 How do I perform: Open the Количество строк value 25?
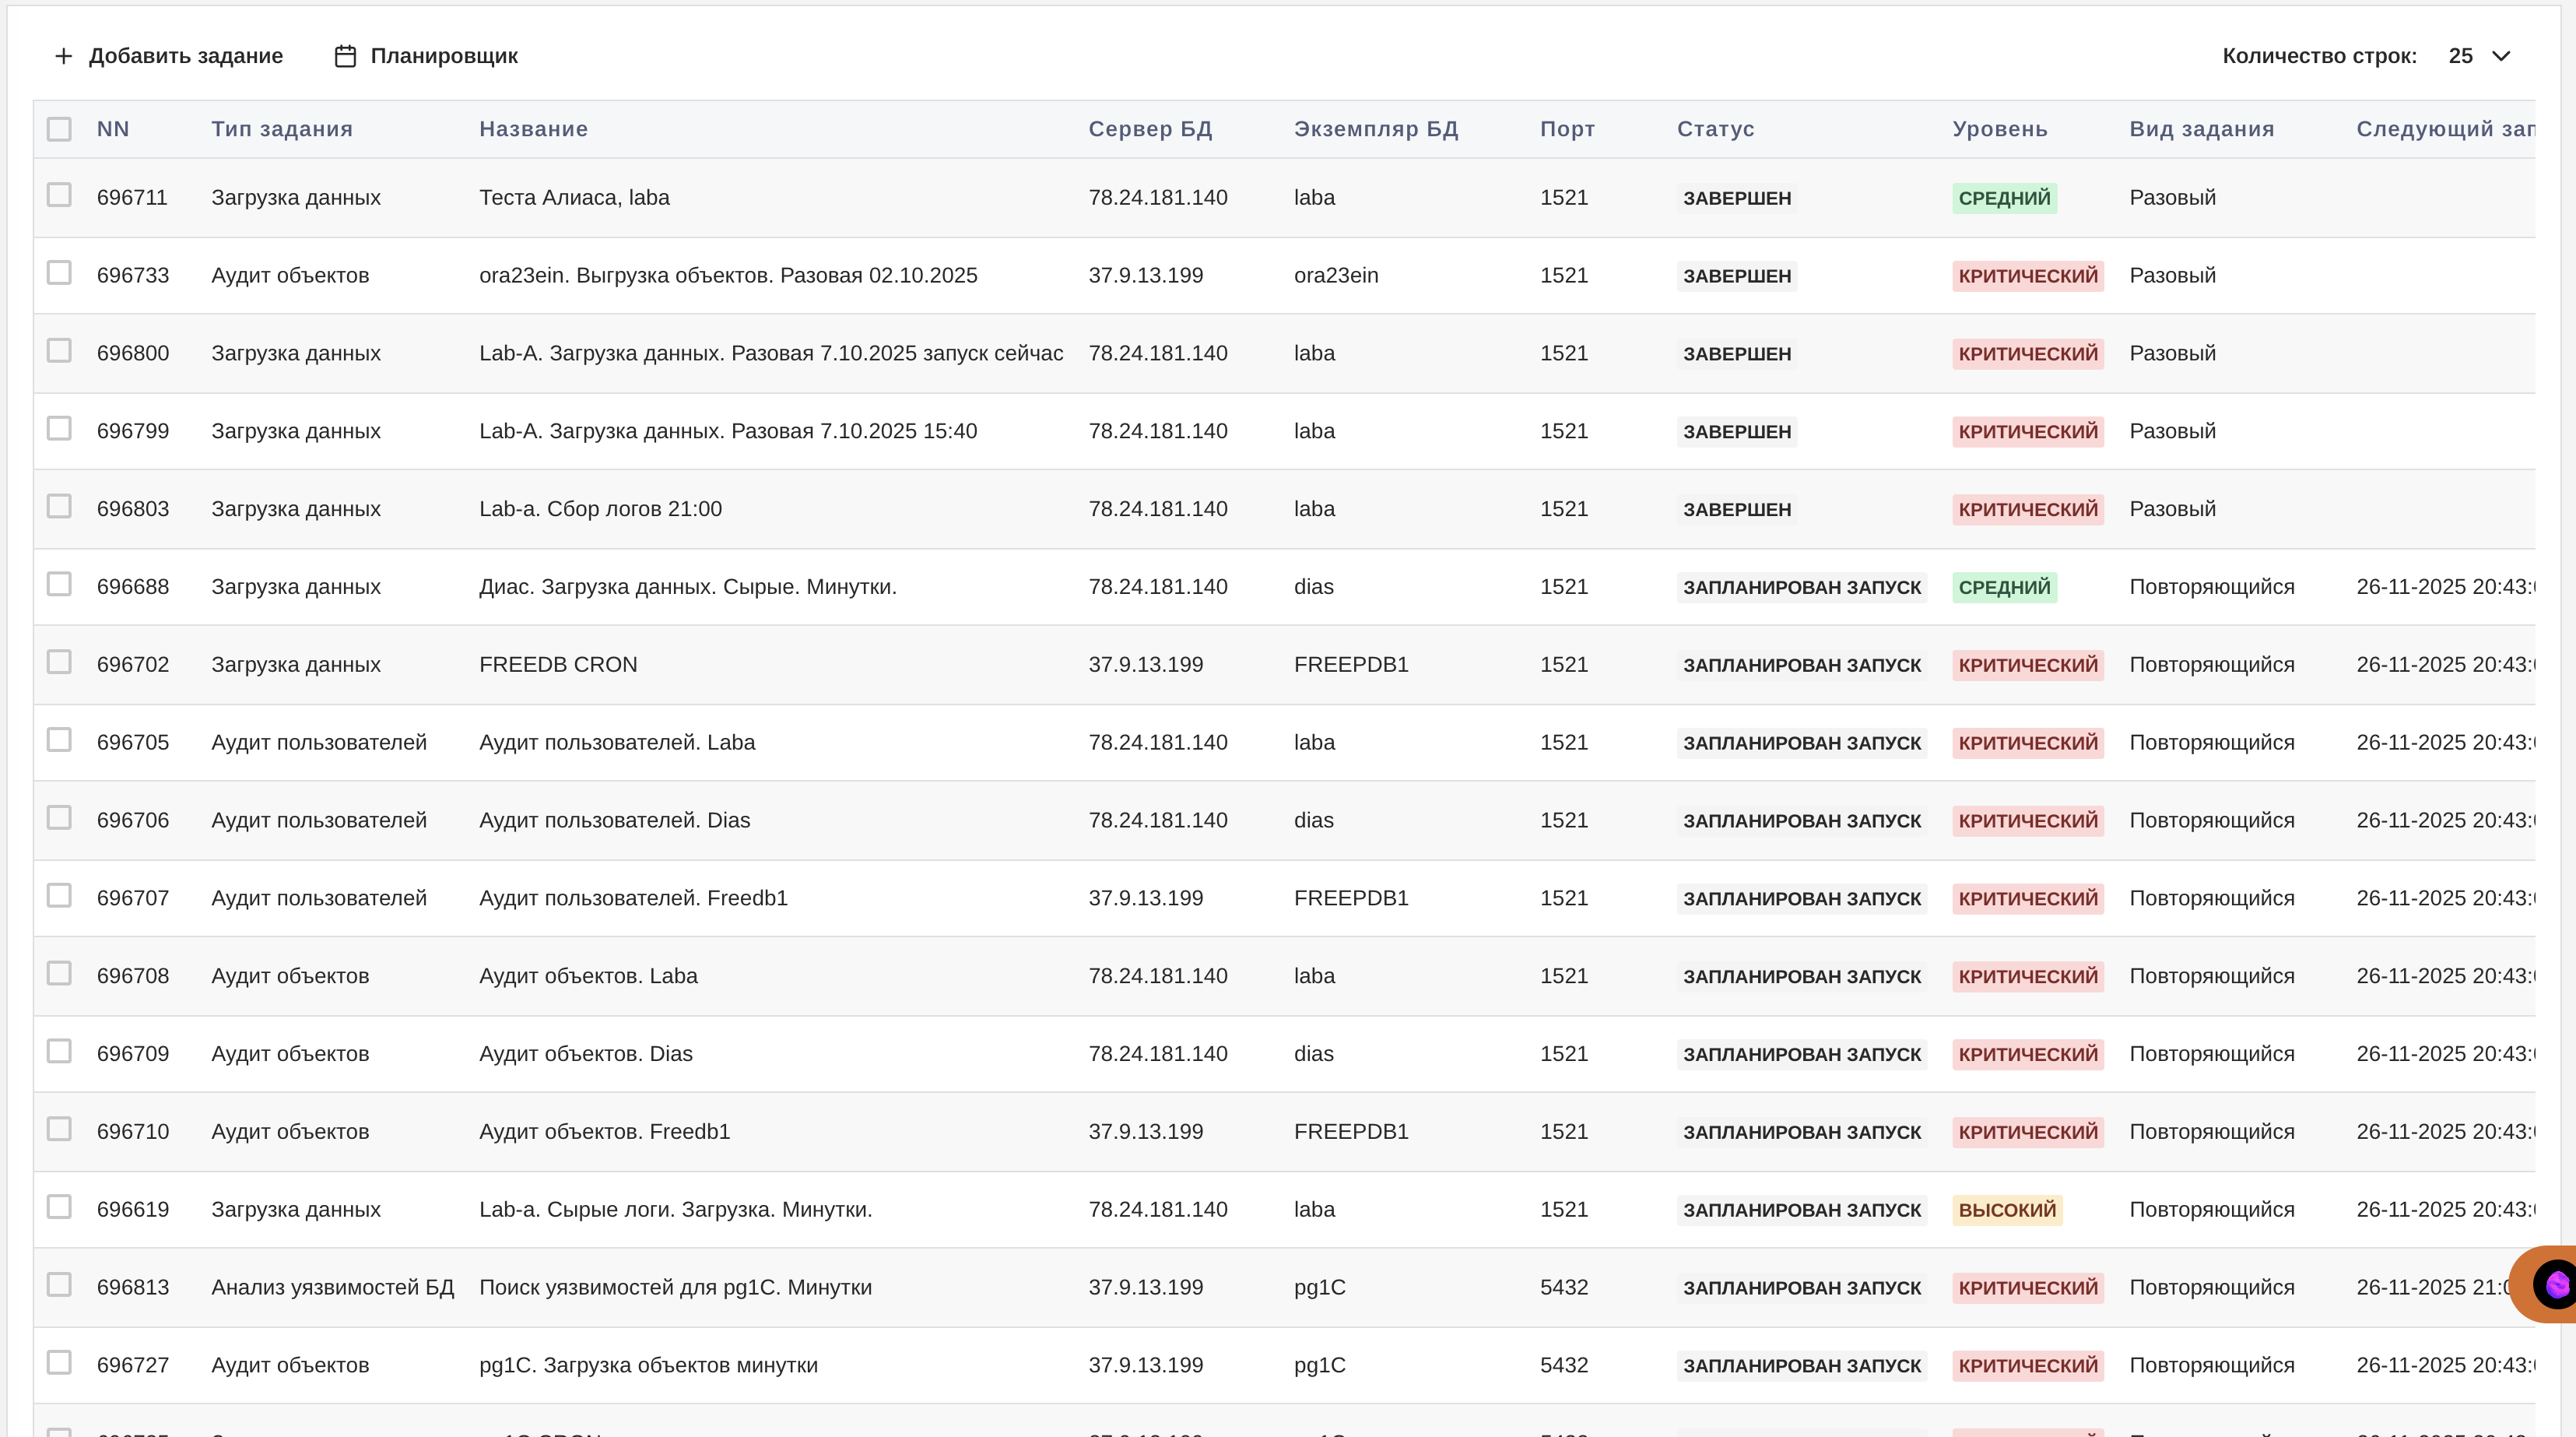click(x=2460, y=56)
